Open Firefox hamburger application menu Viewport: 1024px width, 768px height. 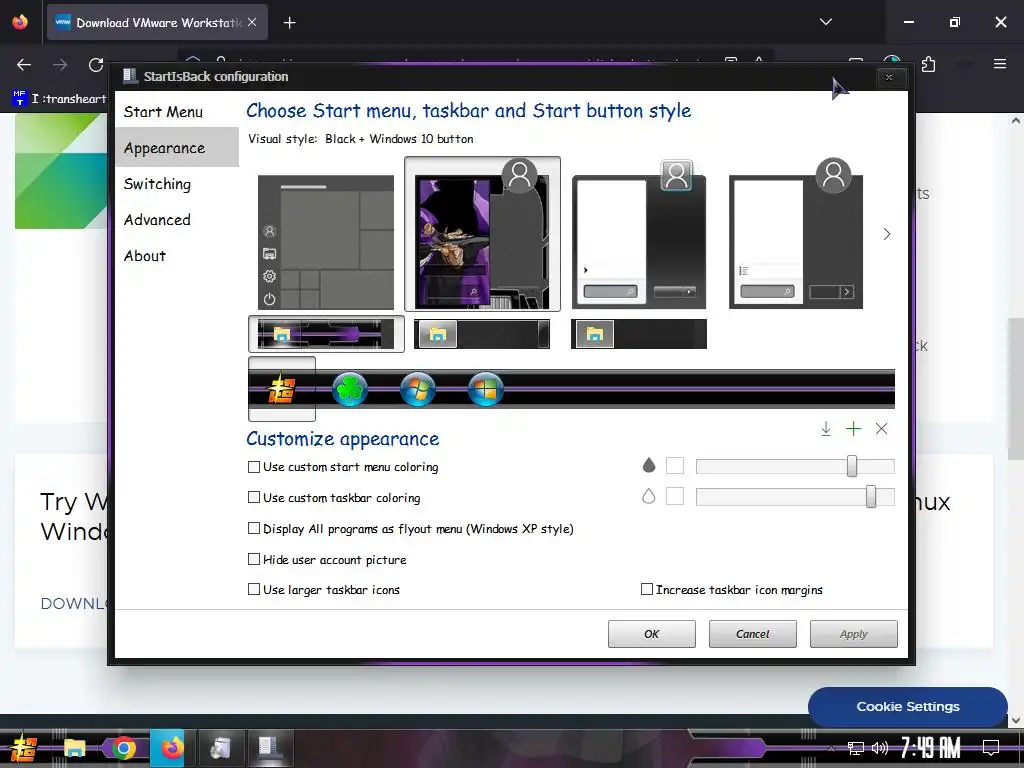coord(1000,64)
